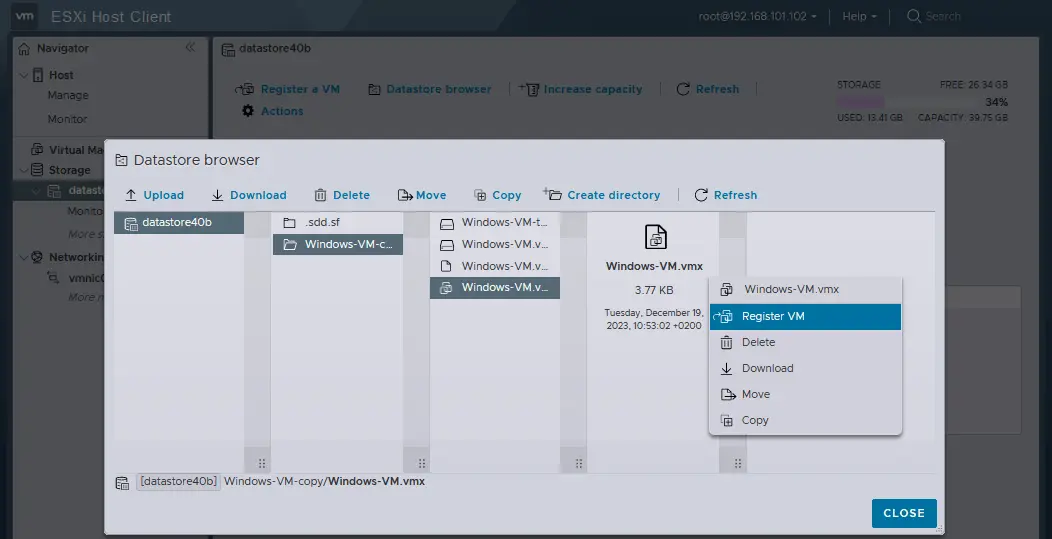
Task: Select Windows-VM.v... file with document icon
Action: tap(494, 266)
